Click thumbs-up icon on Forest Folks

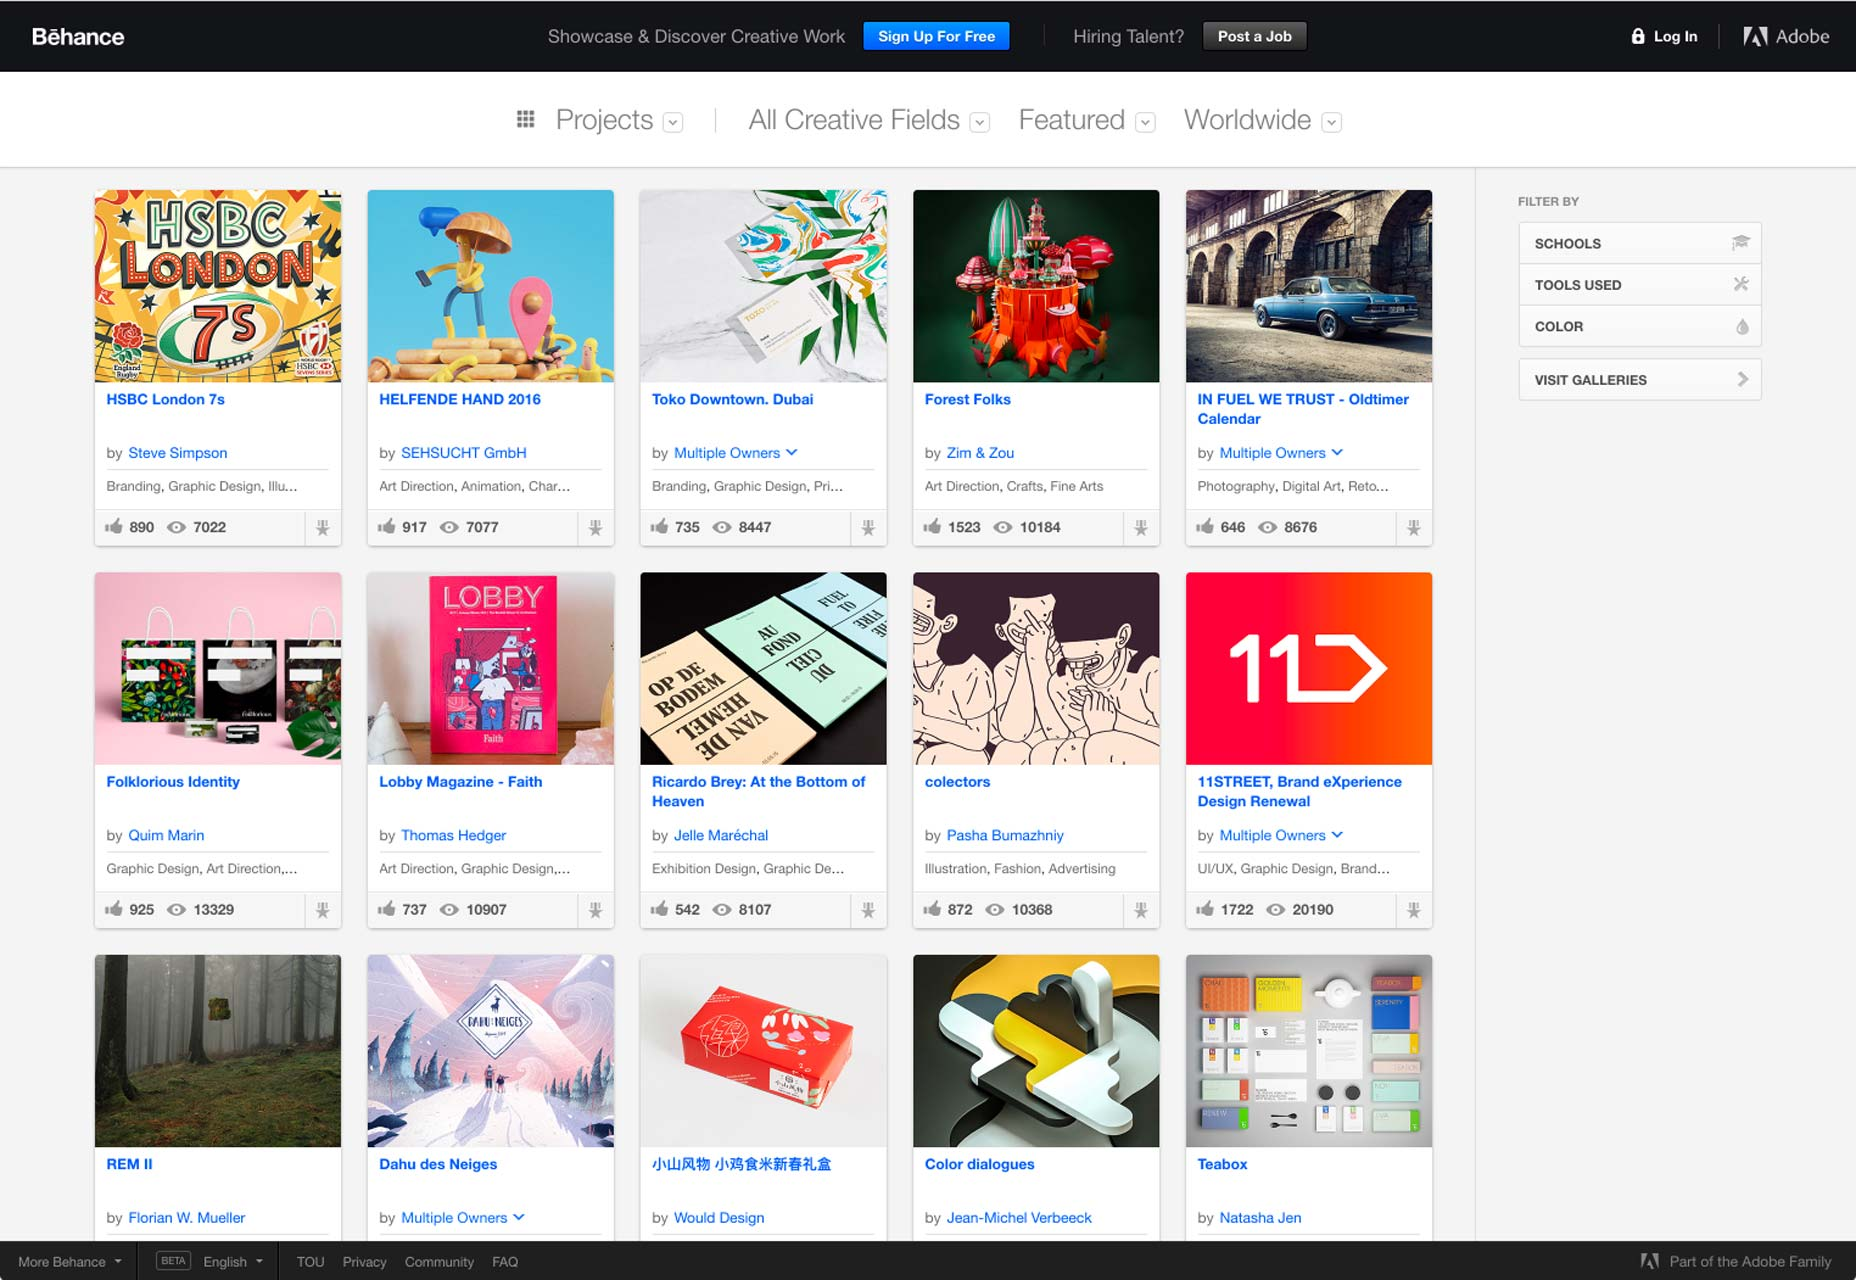(x=932, y=526)
